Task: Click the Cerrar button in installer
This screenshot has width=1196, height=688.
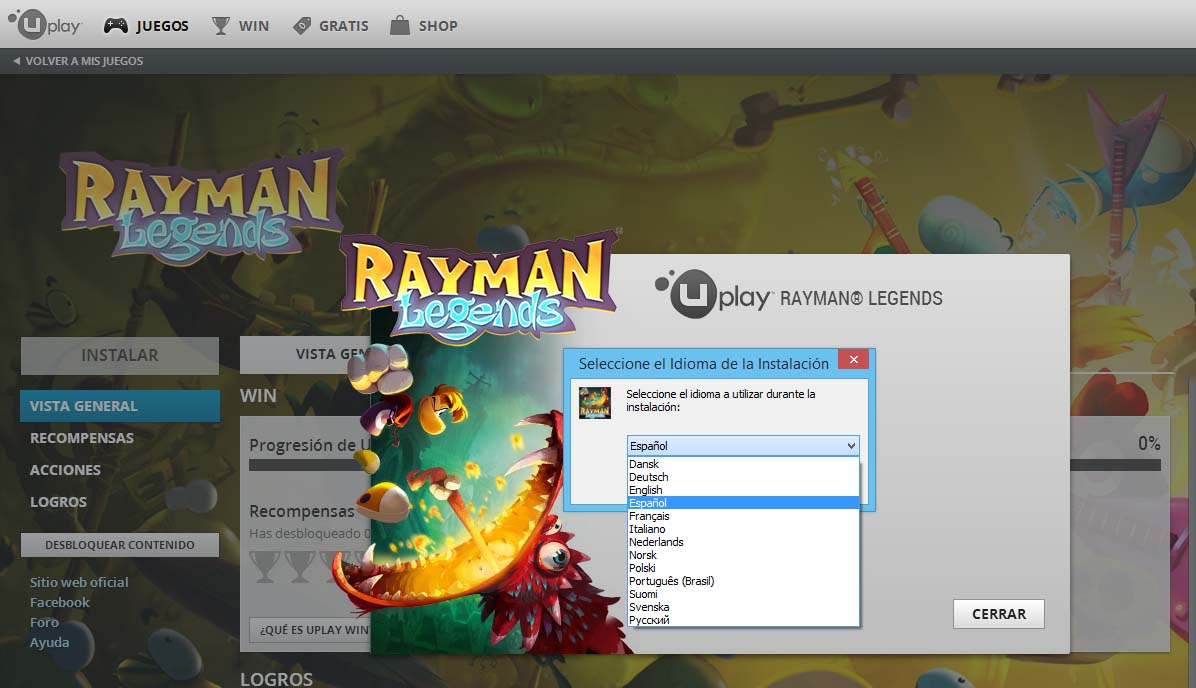Action: pos(998,614)
